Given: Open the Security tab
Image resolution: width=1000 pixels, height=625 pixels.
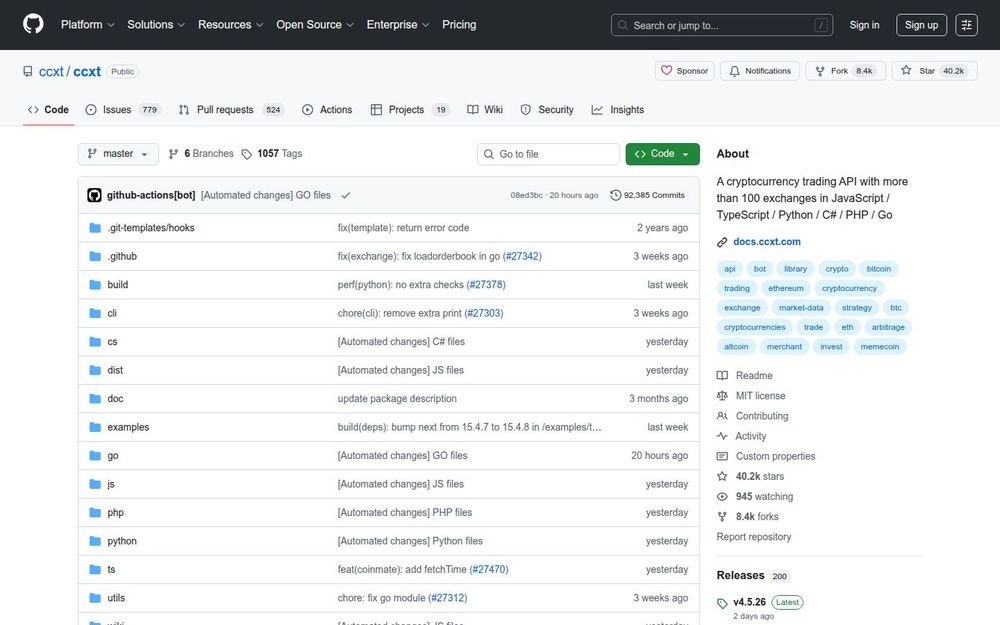Looking at the screenshot, I should pos(547,110).
